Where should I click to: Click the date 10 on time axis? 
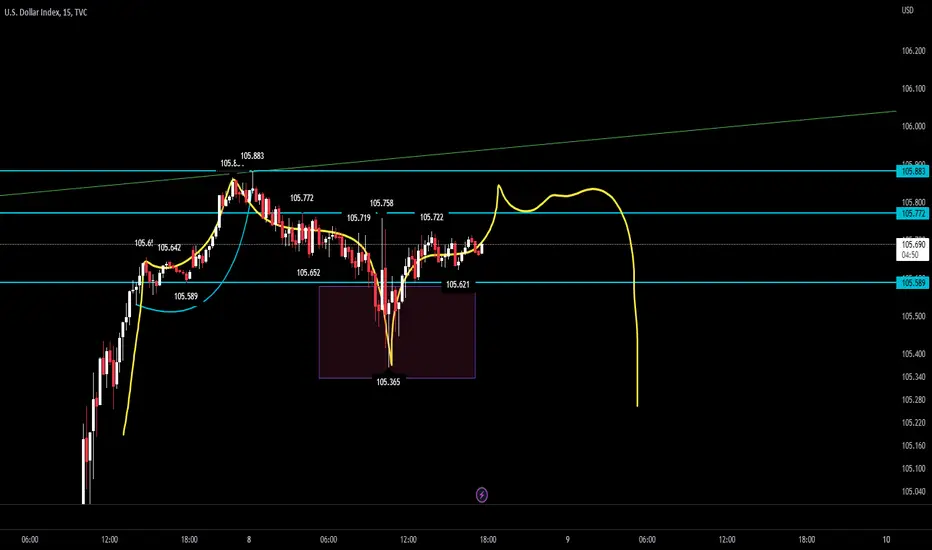[886, 540]
